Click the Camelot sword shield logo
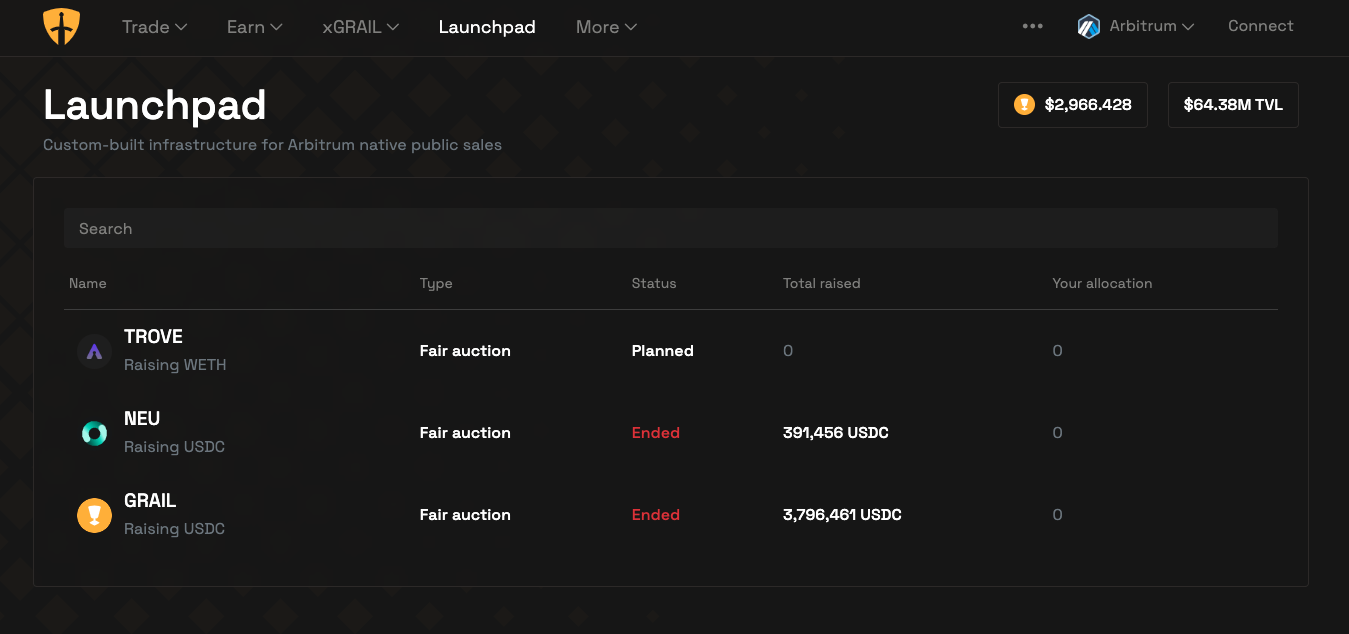 coord(61,27)
